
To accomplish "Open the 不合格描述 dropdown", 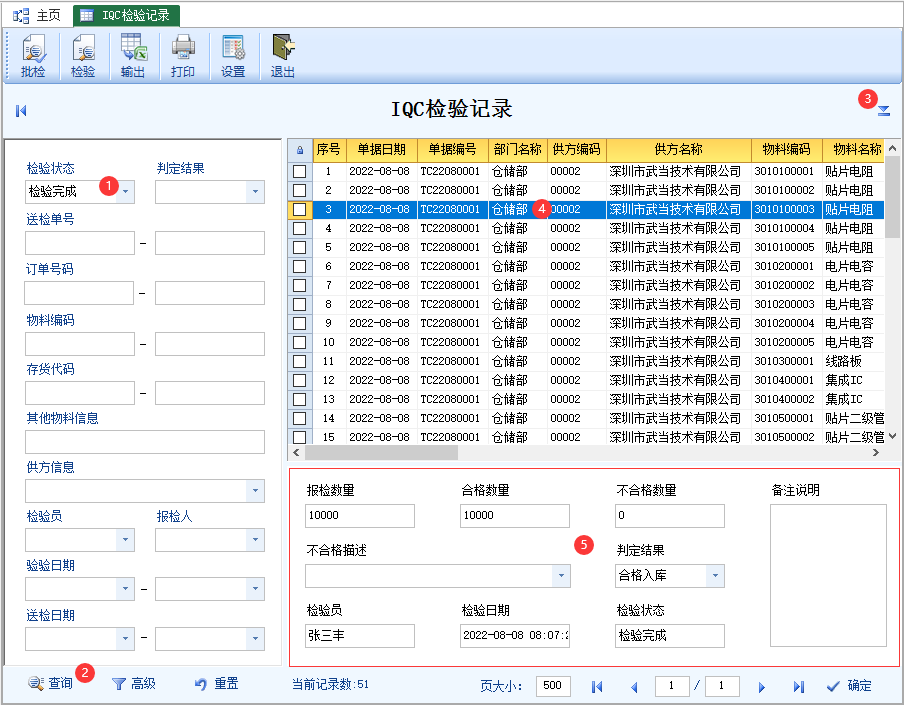I will [x=561, y=576].
